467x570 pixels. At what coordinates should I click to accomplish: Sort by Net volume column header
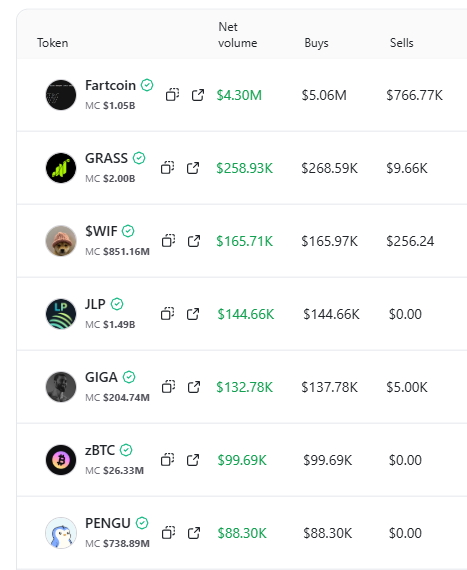237,35
